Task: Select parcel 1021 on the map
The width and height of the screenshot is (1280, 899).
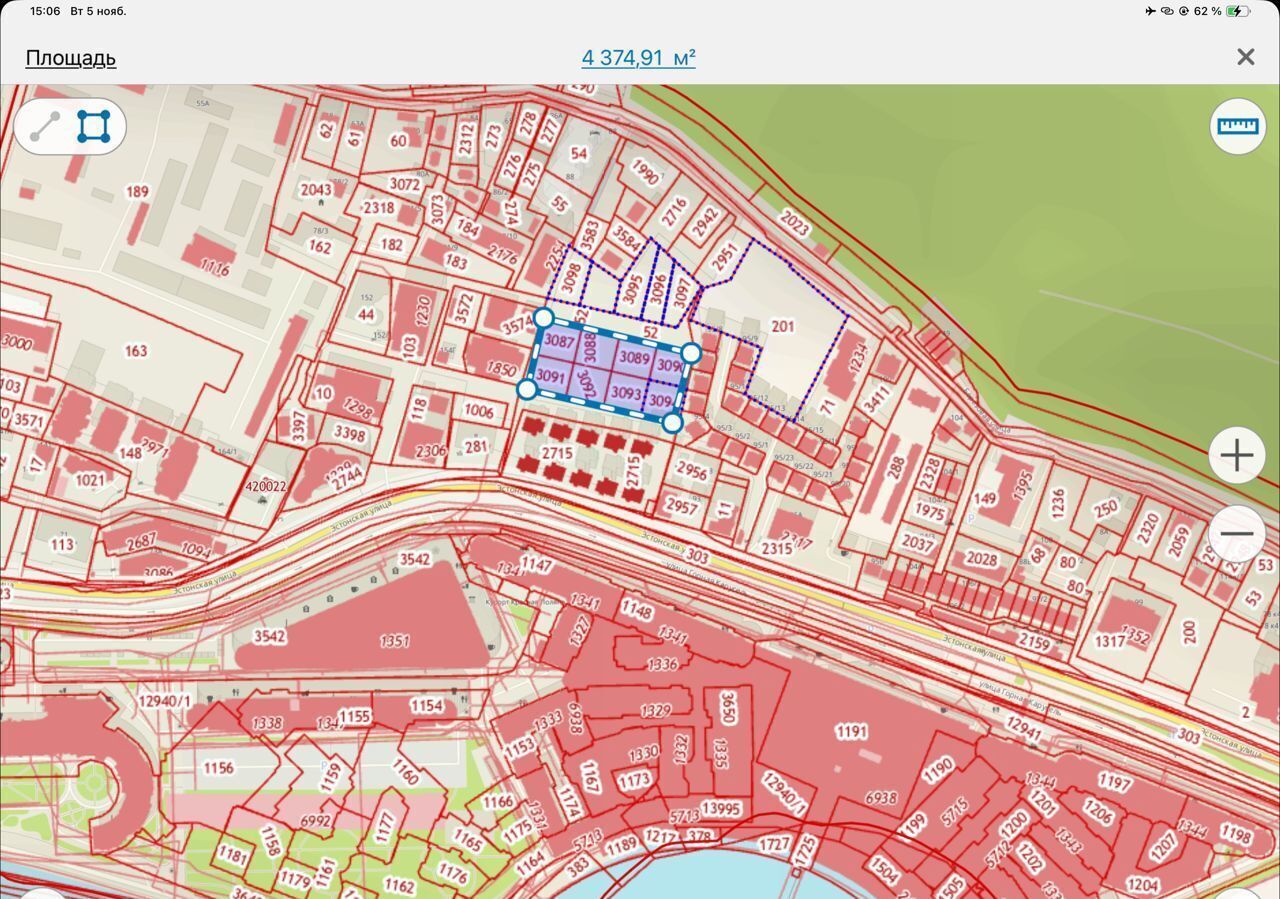Action: click(x=90, y=480)
